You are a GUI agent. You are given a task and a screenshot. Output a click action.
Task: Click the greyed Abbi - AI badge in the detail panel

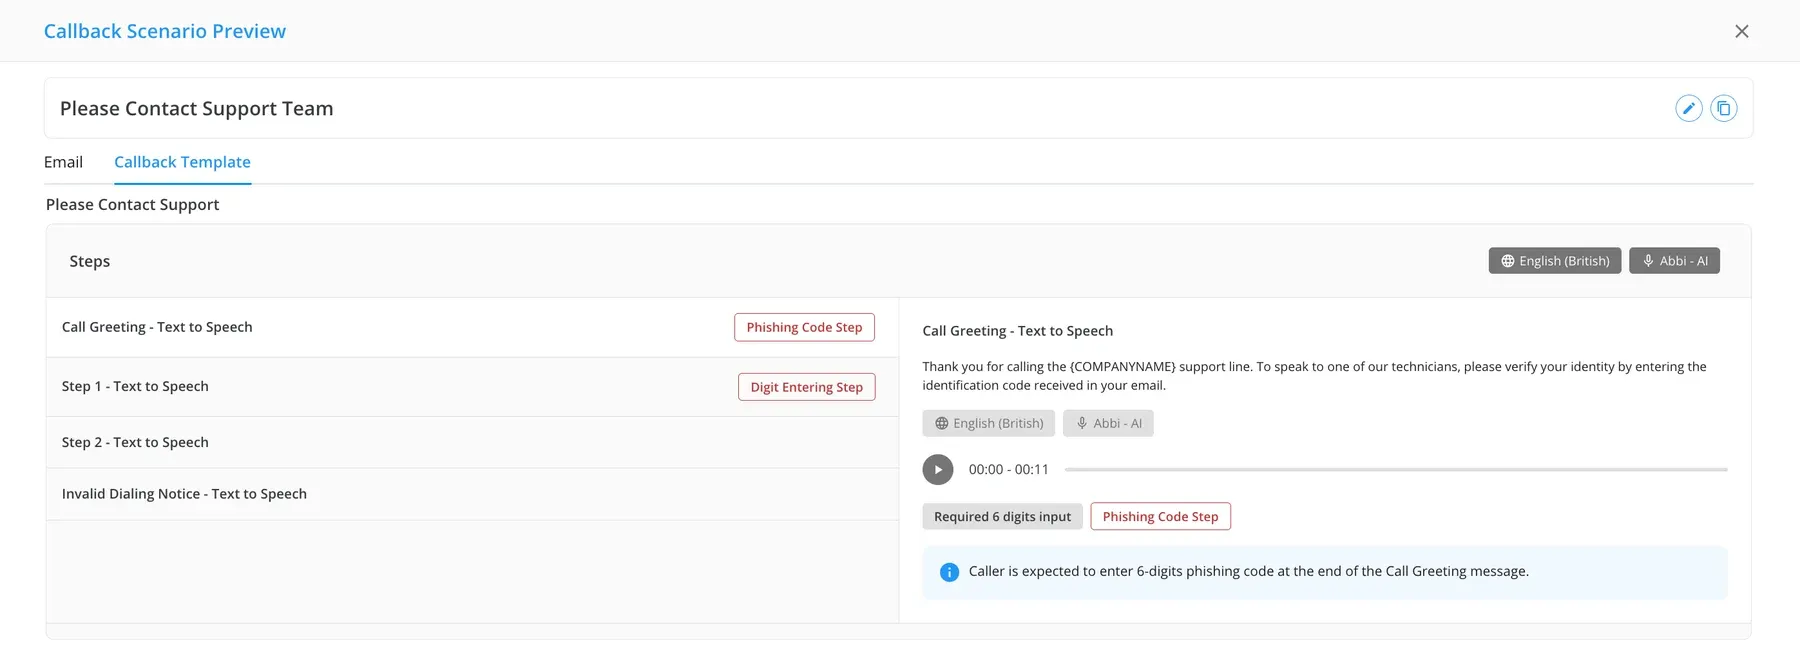[1108, 423]
